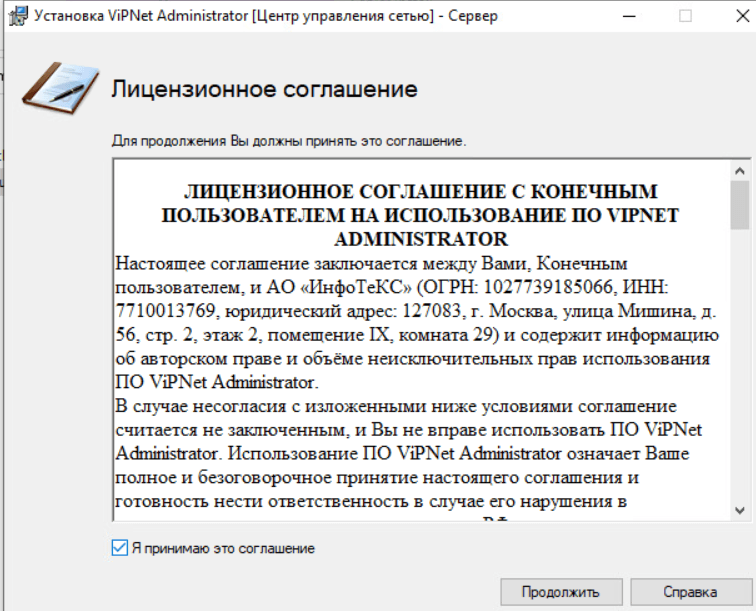Click the license text scroll up arrow

coord(740,171)
